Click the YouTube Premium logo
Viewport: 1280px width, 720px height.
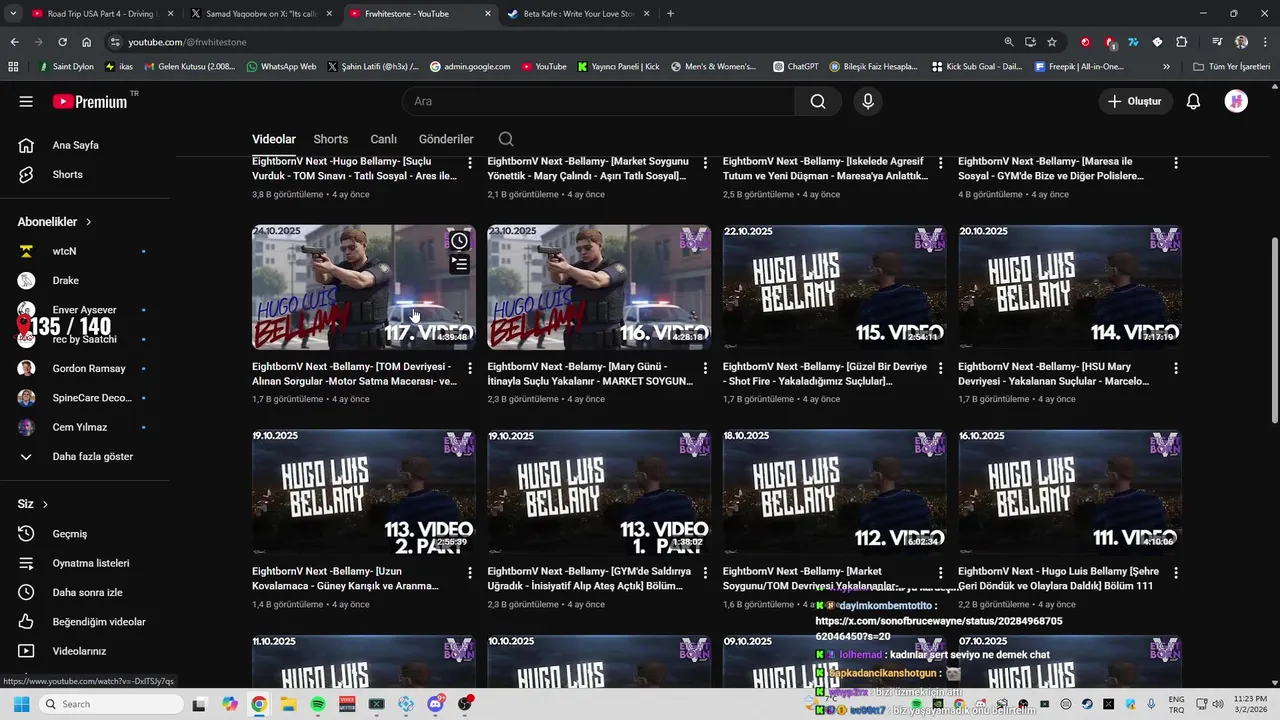tap(92, 101)
